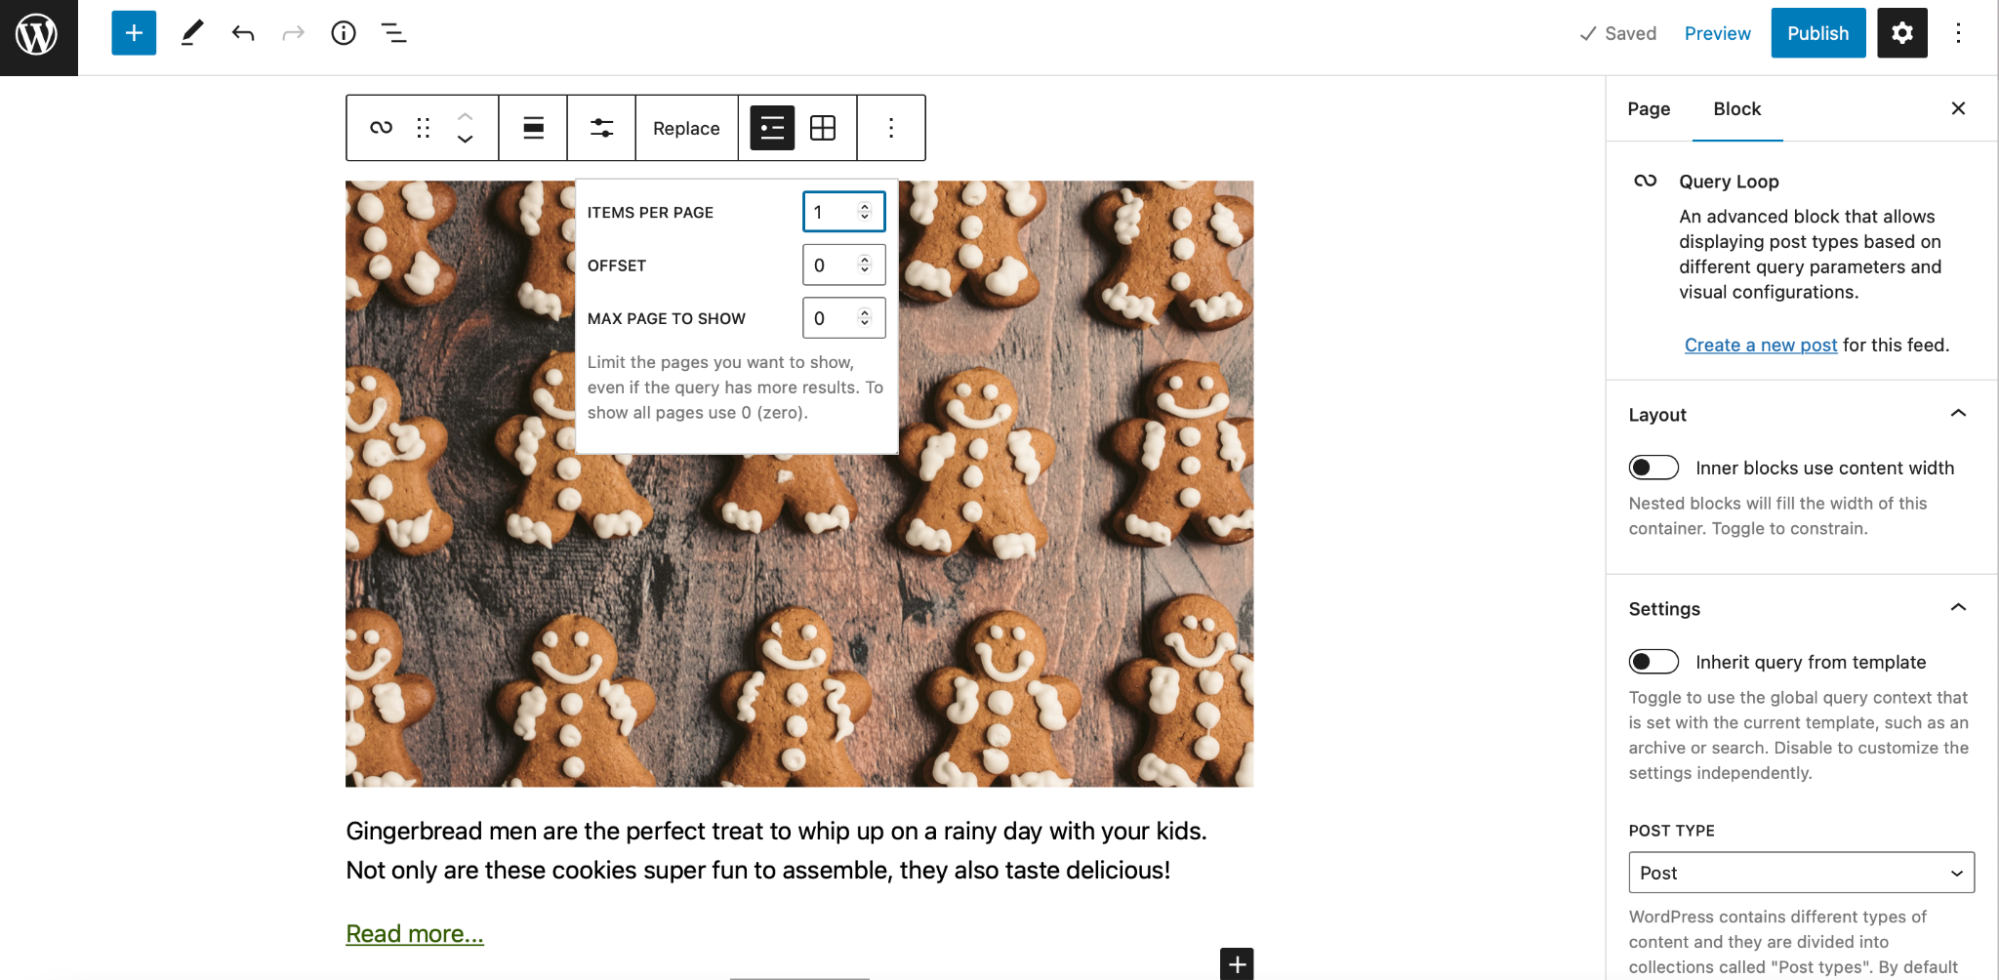Click the Replace button in block toolbar
The width and height of the screenshot is (1999, 980).
point(686,128)
